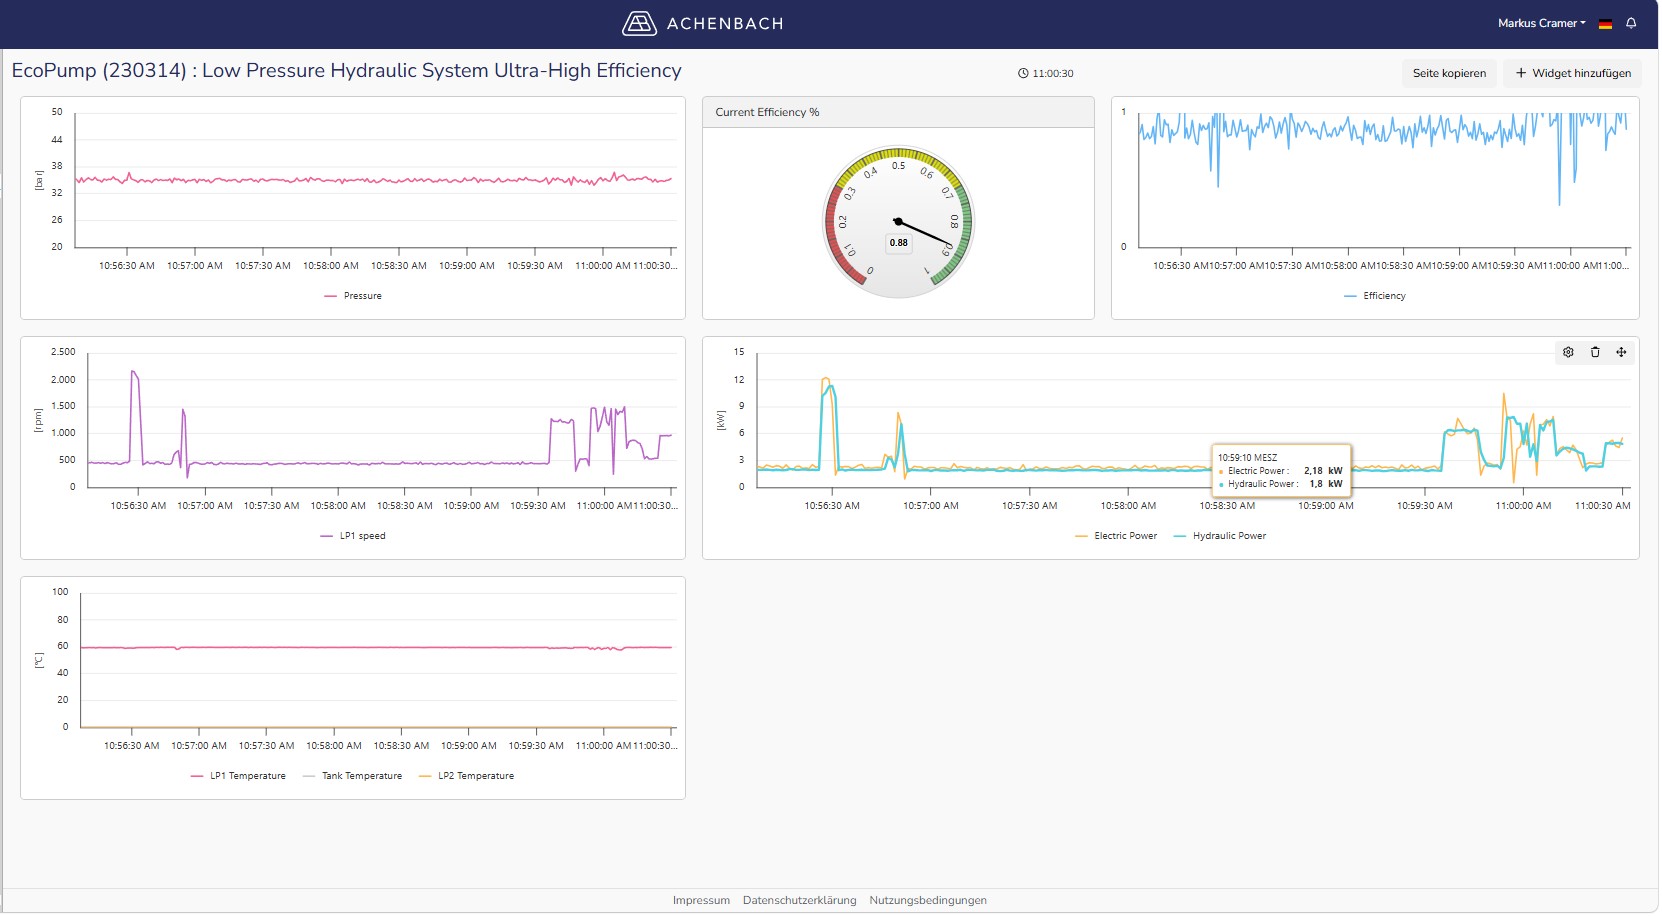Open widget settings gear on power chart
The height and width of the screenshot is (916, 1662).
1569,353
